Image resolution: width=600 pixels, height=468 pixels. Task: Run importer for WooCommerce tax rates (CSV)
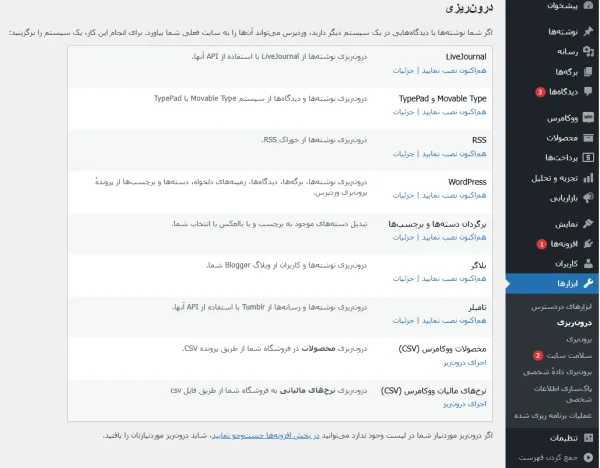[x=465, y=404]
